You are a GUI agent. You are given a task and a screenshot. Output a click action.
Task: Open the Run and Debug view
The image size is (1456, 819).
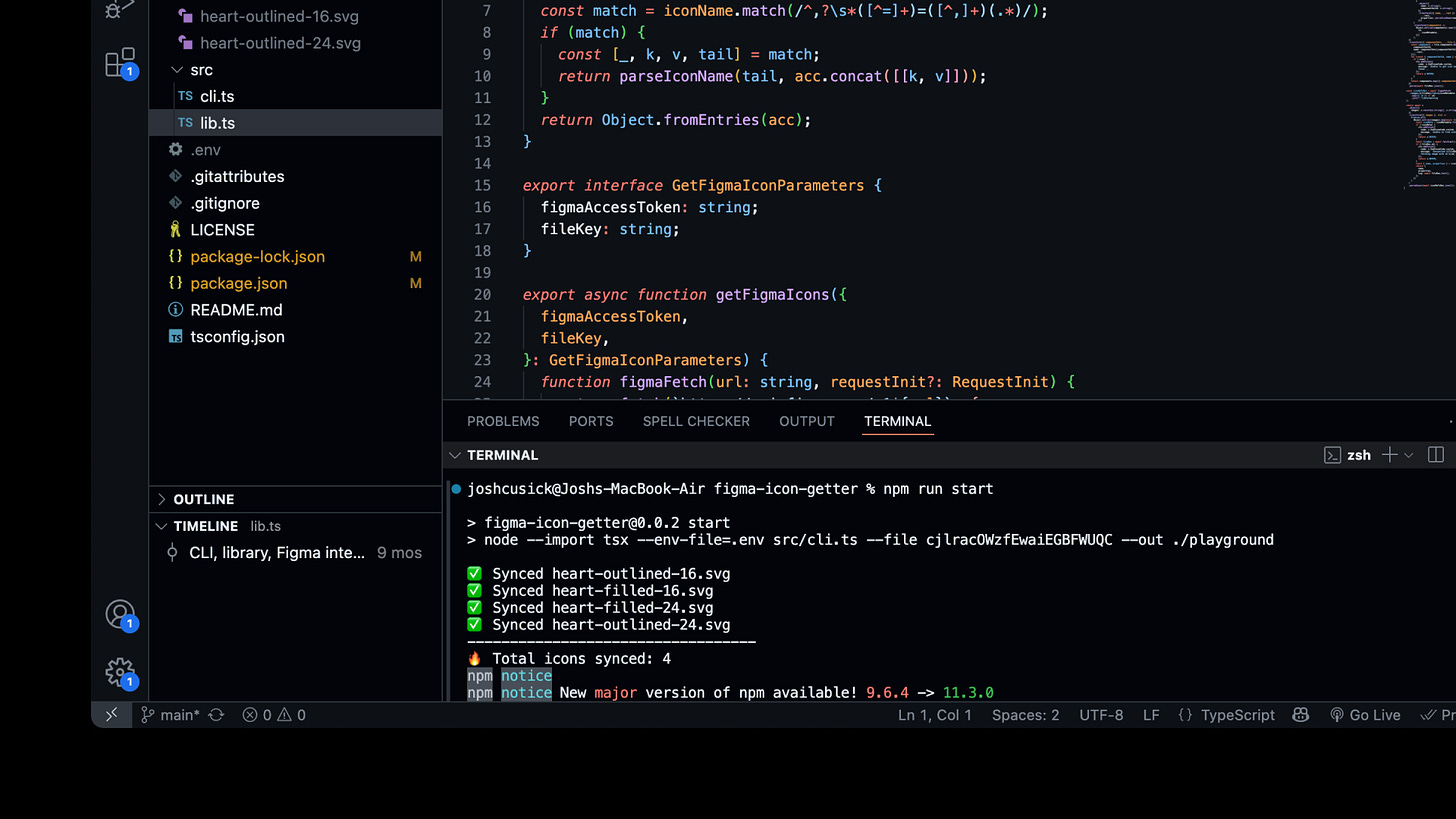point(120,9)
